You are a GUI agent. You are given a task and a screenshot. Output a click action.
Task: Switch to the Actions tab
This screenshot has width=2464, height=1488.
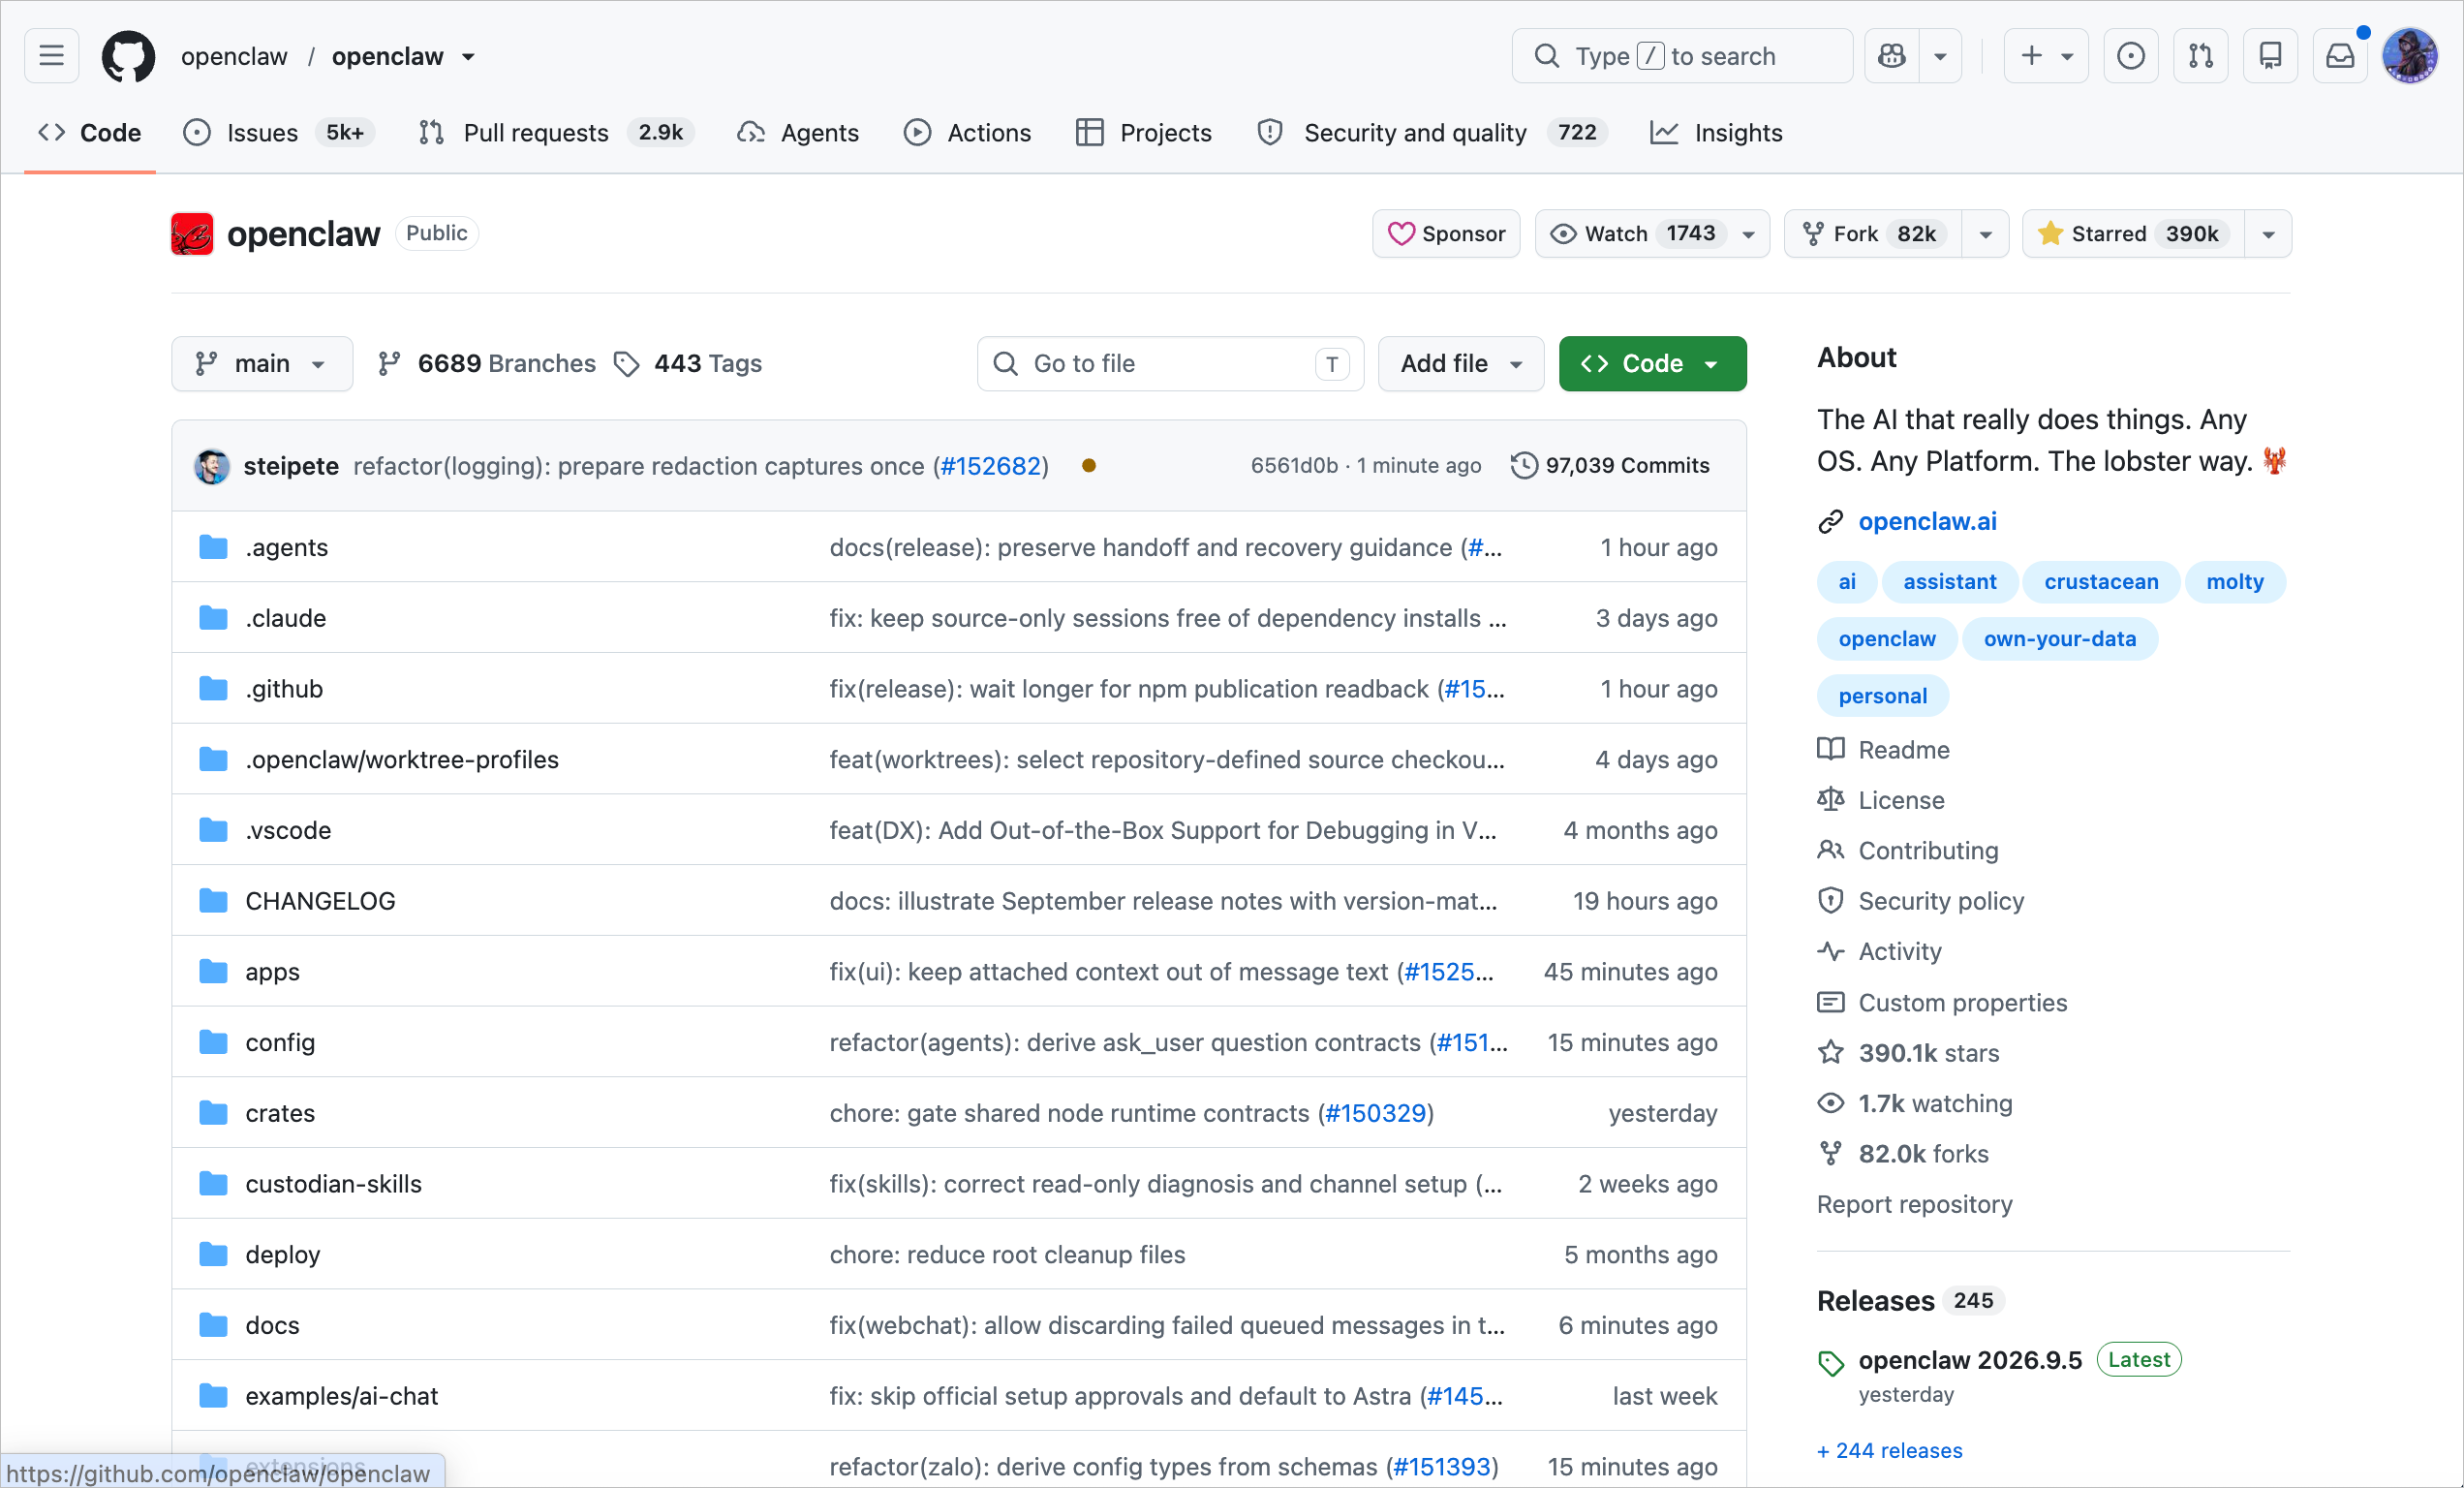point(967,133)
